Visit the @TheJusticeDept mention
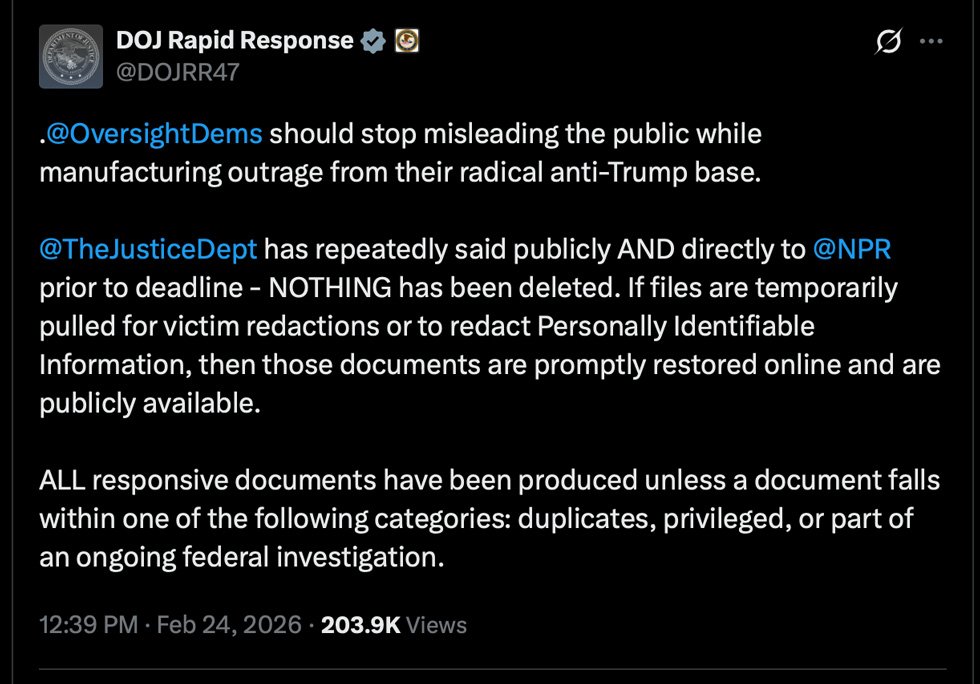980x684 pixels. [148, 249]
